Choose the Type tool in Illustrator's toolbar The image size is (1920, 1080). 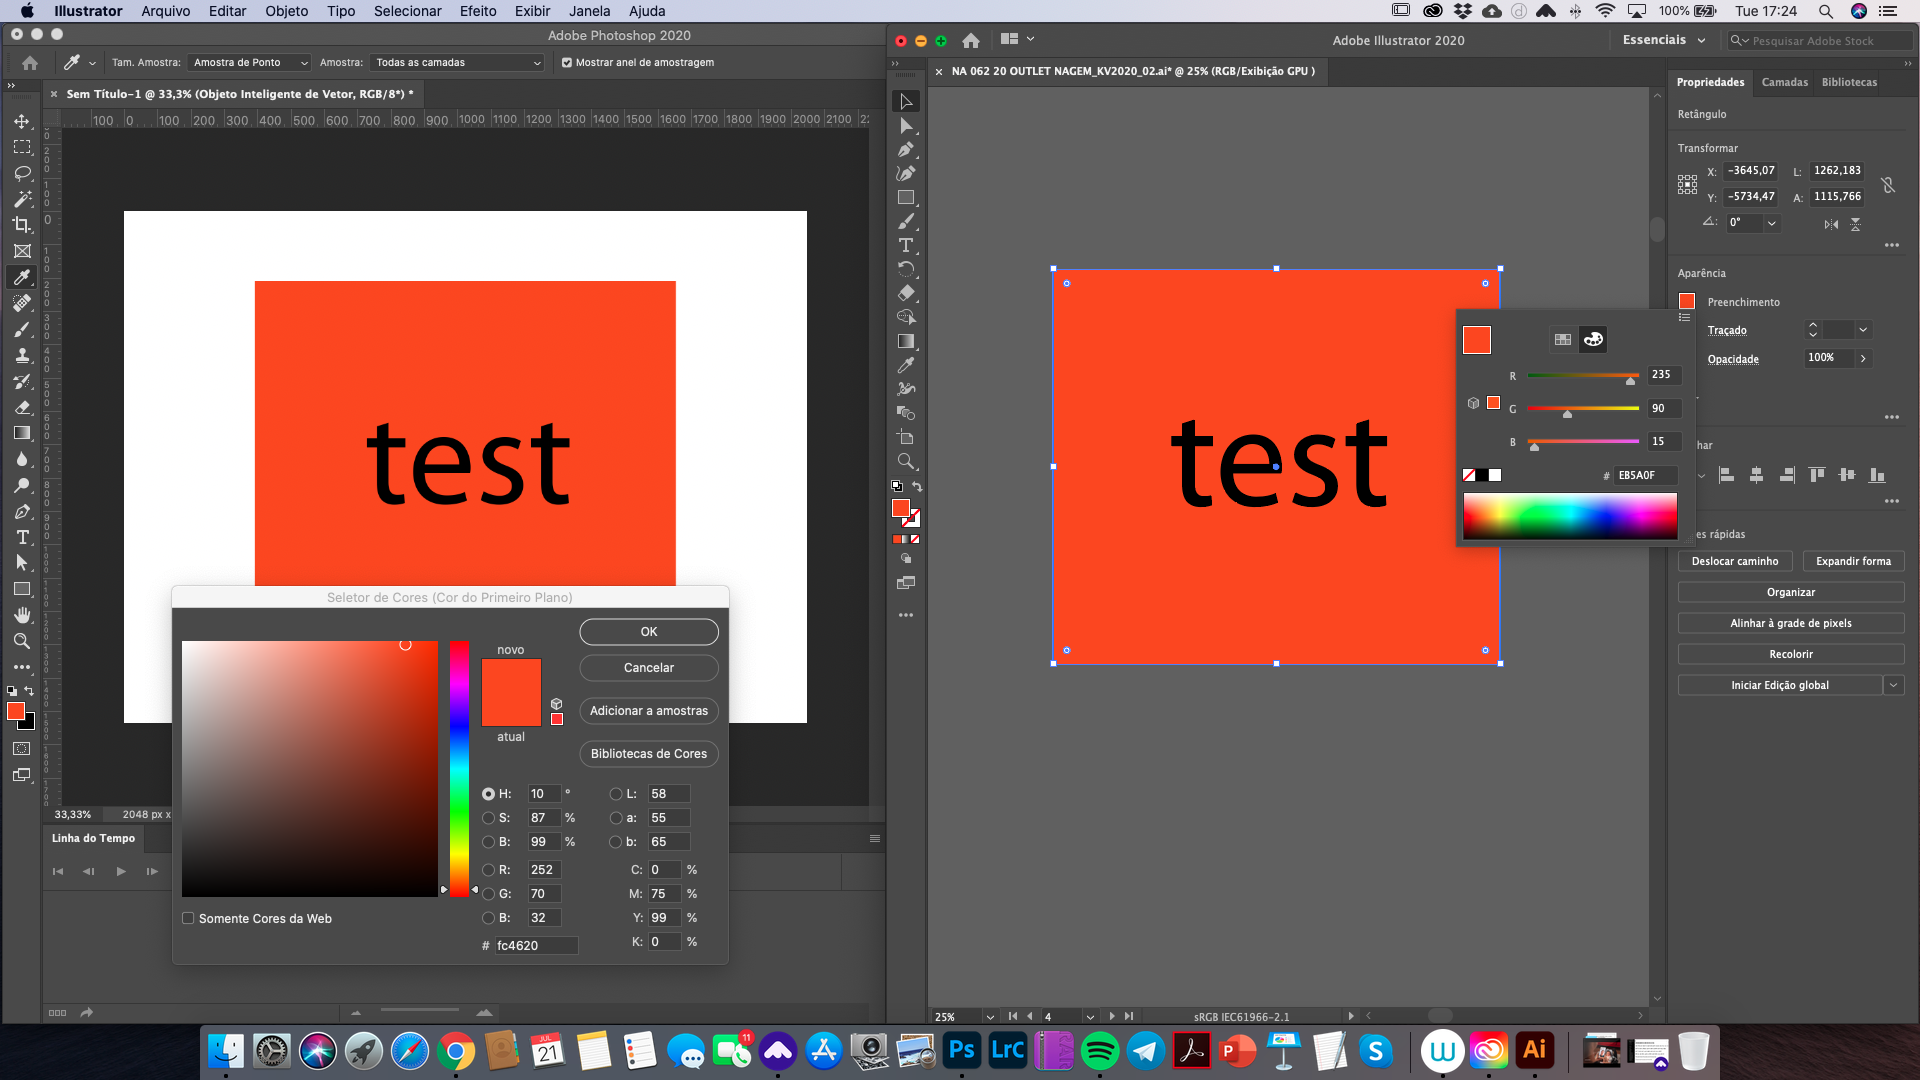pyautogui.click(x=906, y=245)
